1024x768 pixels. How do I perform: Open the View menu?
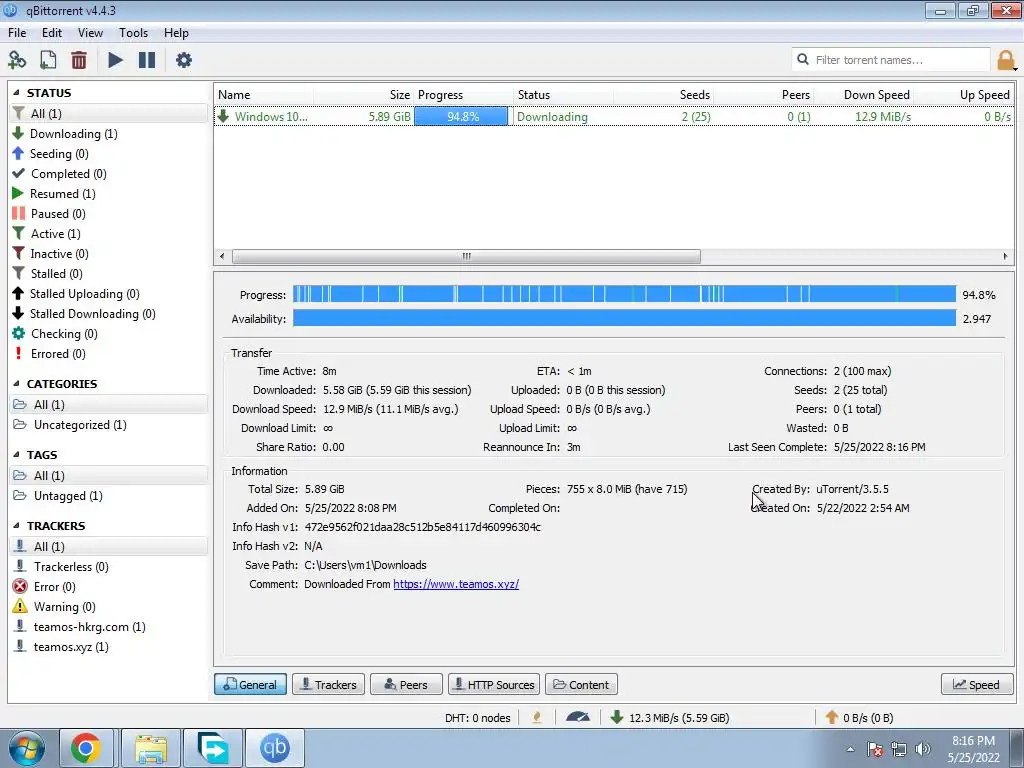(90, 33)
